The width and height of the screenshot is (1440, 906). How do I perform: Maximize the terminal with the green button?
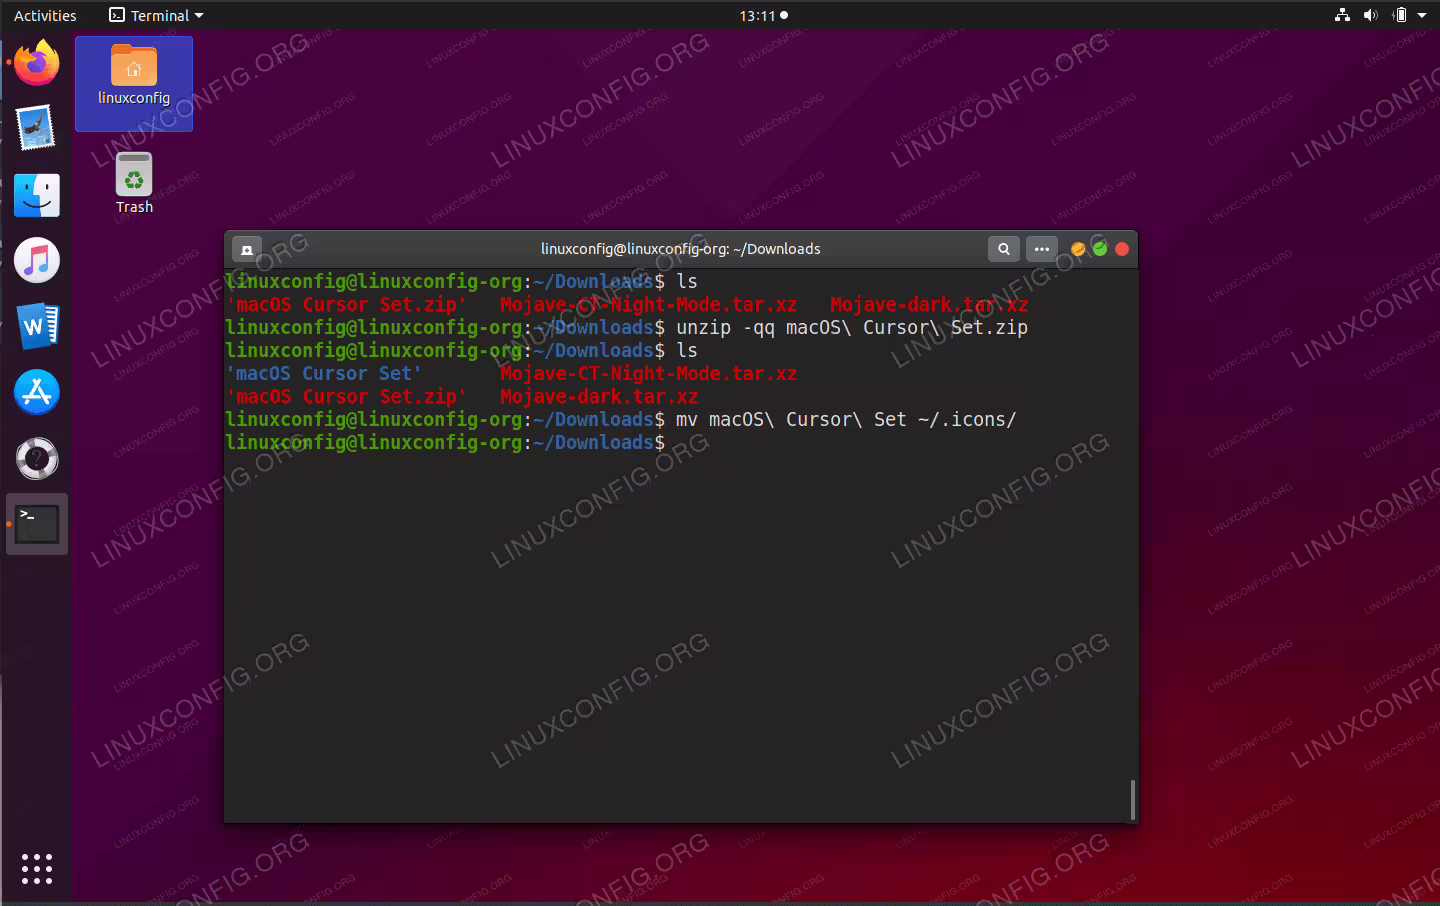pyautogui.click(x=1100, y=249)
